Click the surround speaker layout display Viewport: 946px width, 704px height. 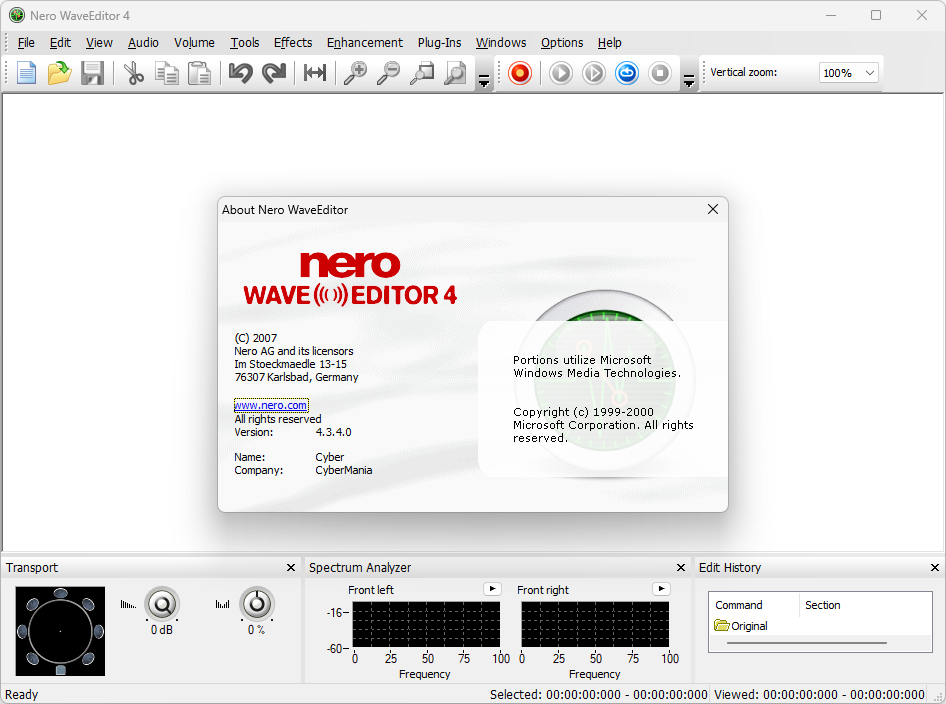(x=60, y=631)
